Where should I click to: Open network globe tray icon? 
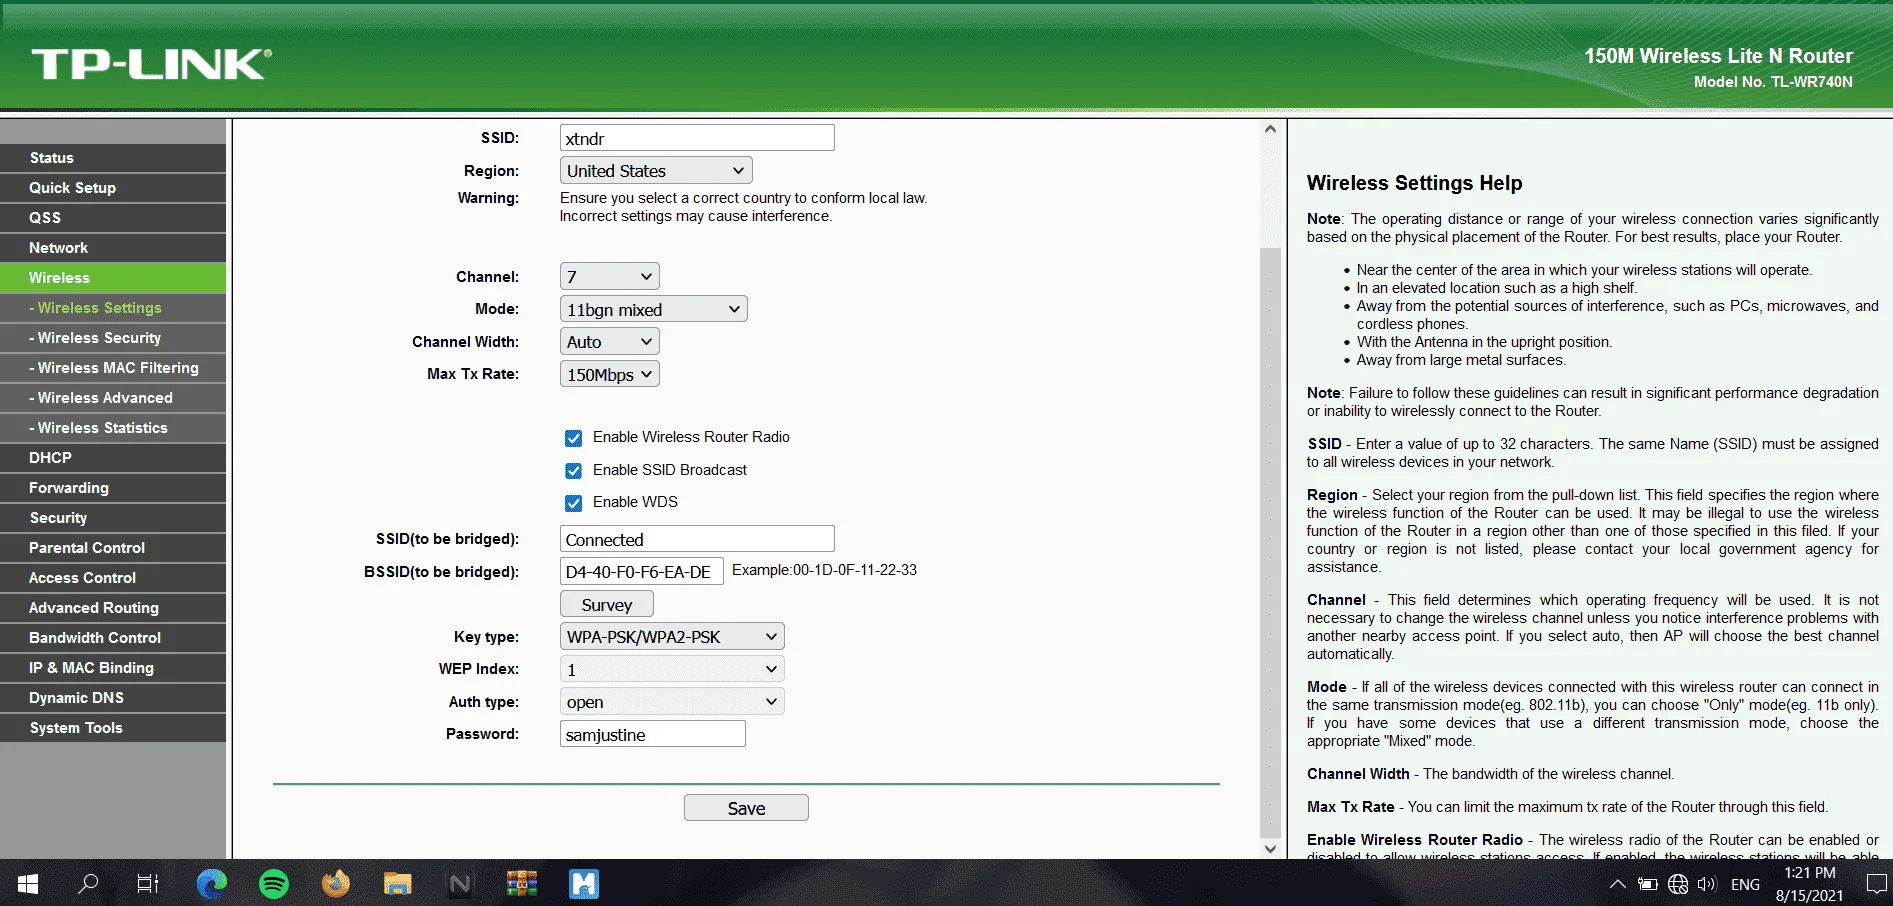coord(1678,884)
